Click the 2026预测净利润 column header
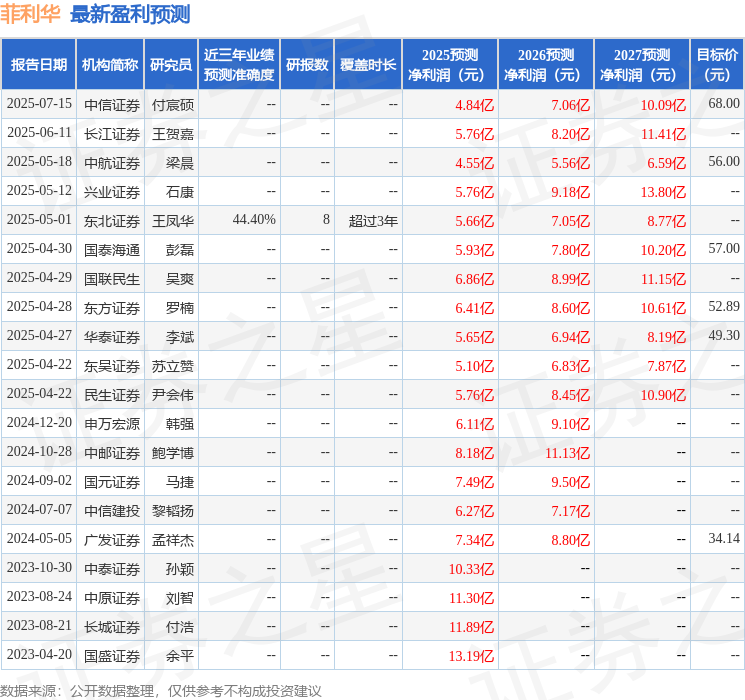This screenshot has width=745, height=700. [x=546, y=65]
